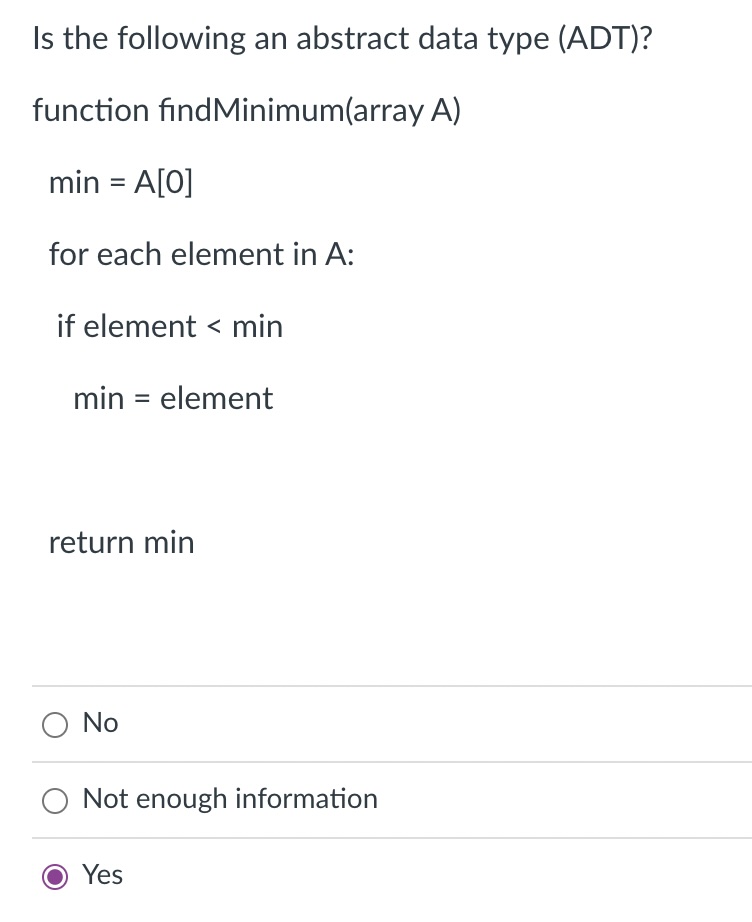Click the "min = element" code line
Screen dimensions: 752x922
172,398
